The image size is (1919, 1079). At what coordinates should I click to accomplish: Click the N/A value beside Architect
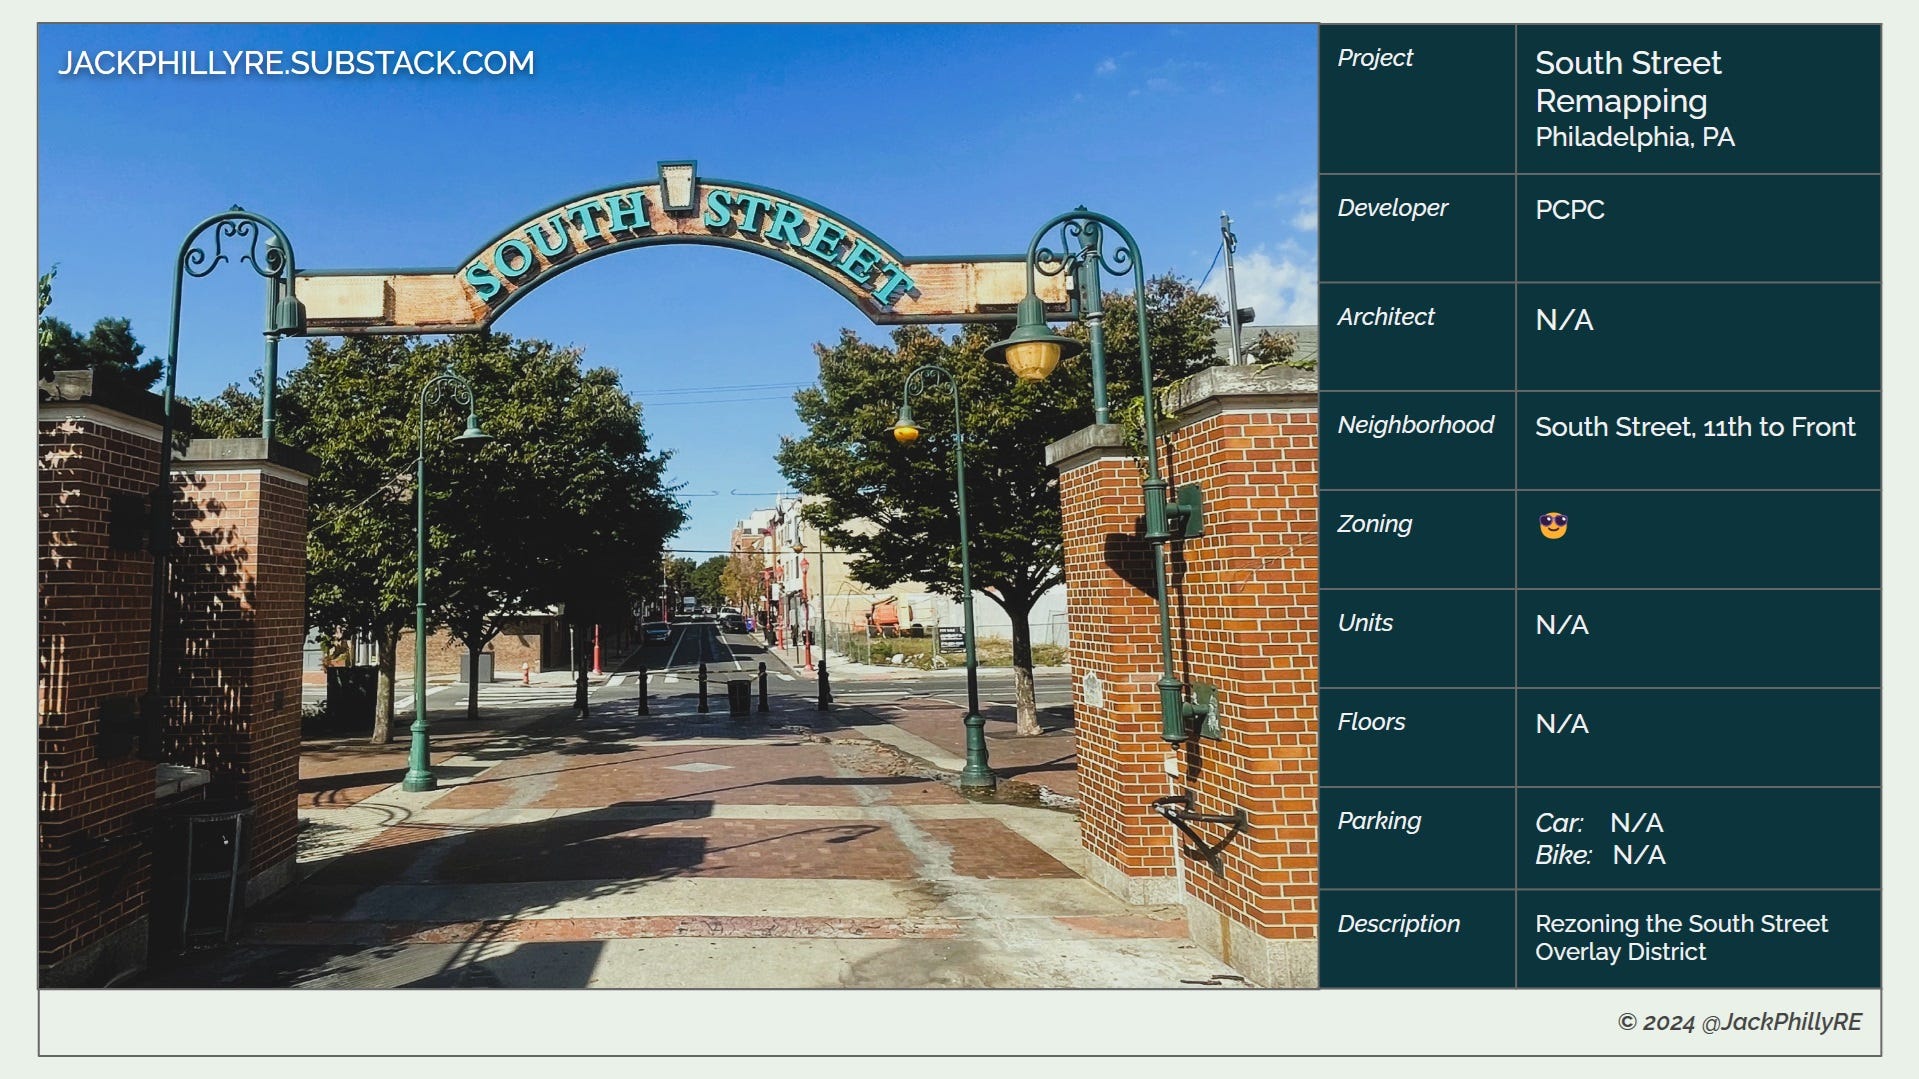click(1564, 320)
